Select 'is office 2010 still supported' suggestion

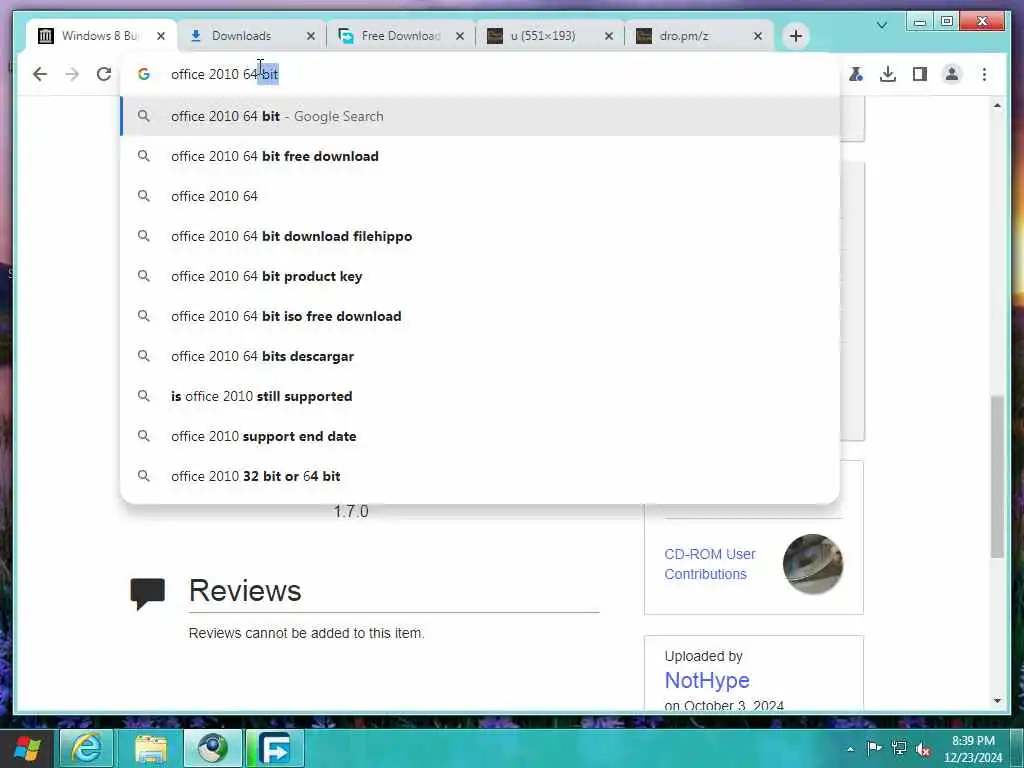(x=480, y=396)
